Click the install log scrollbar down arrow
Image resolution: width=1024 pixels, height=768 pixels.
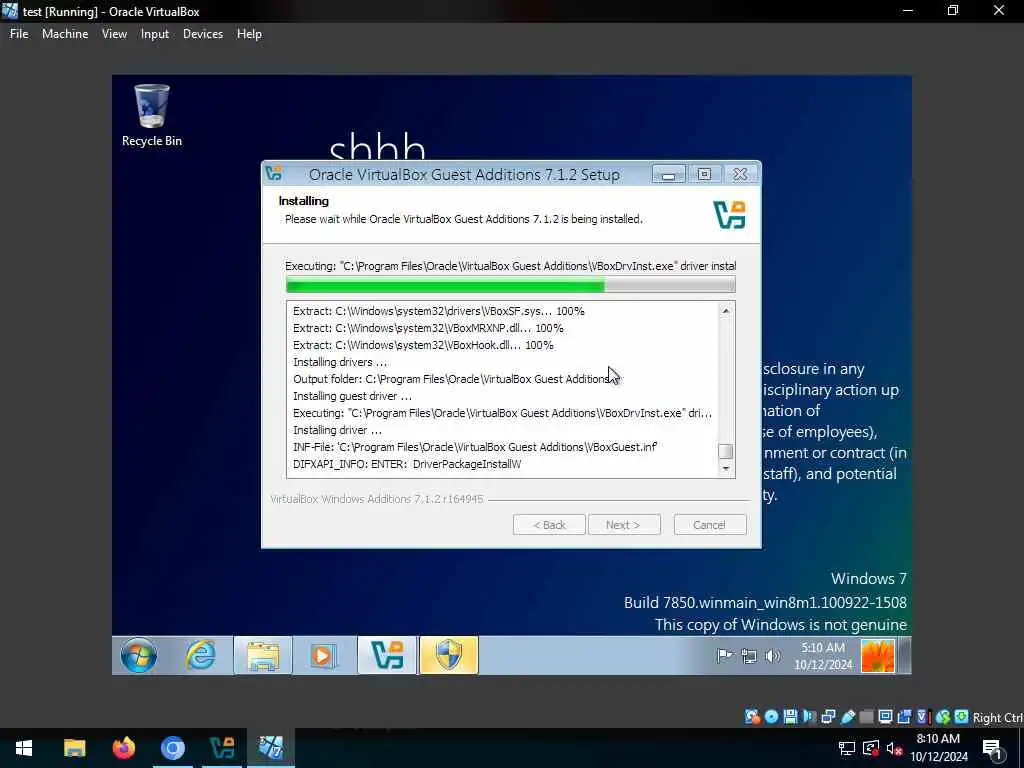[726, 468]
